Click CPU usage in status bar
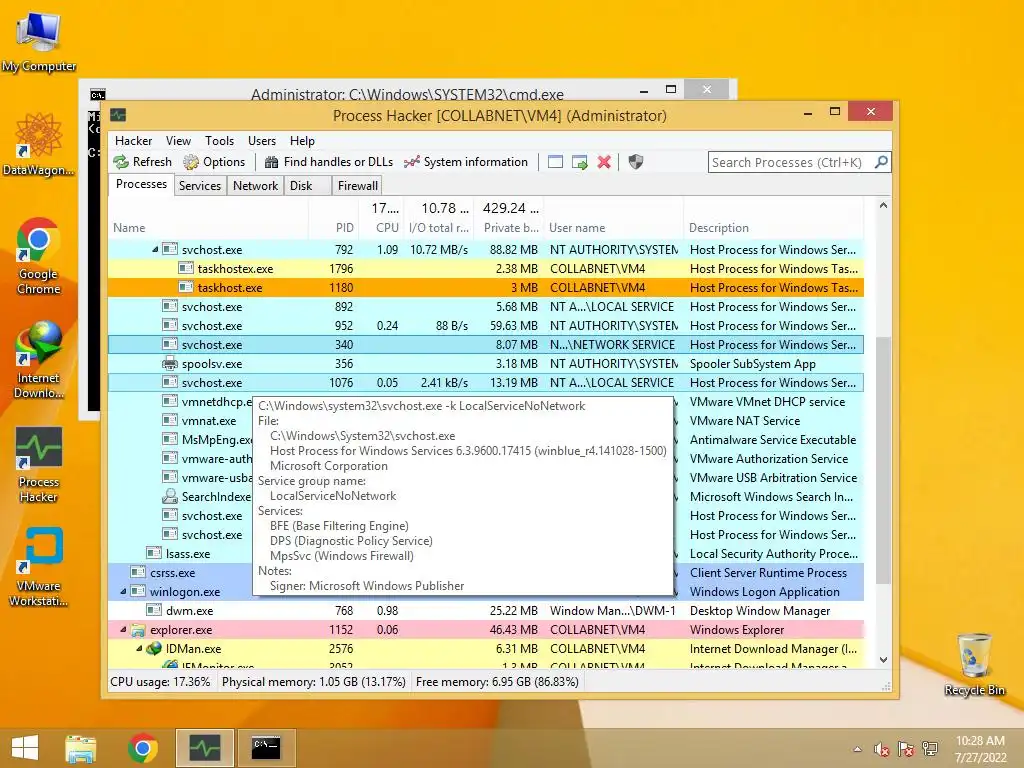Image resolution: width=1024 pixels, height=768 pixels. point(160,682)
